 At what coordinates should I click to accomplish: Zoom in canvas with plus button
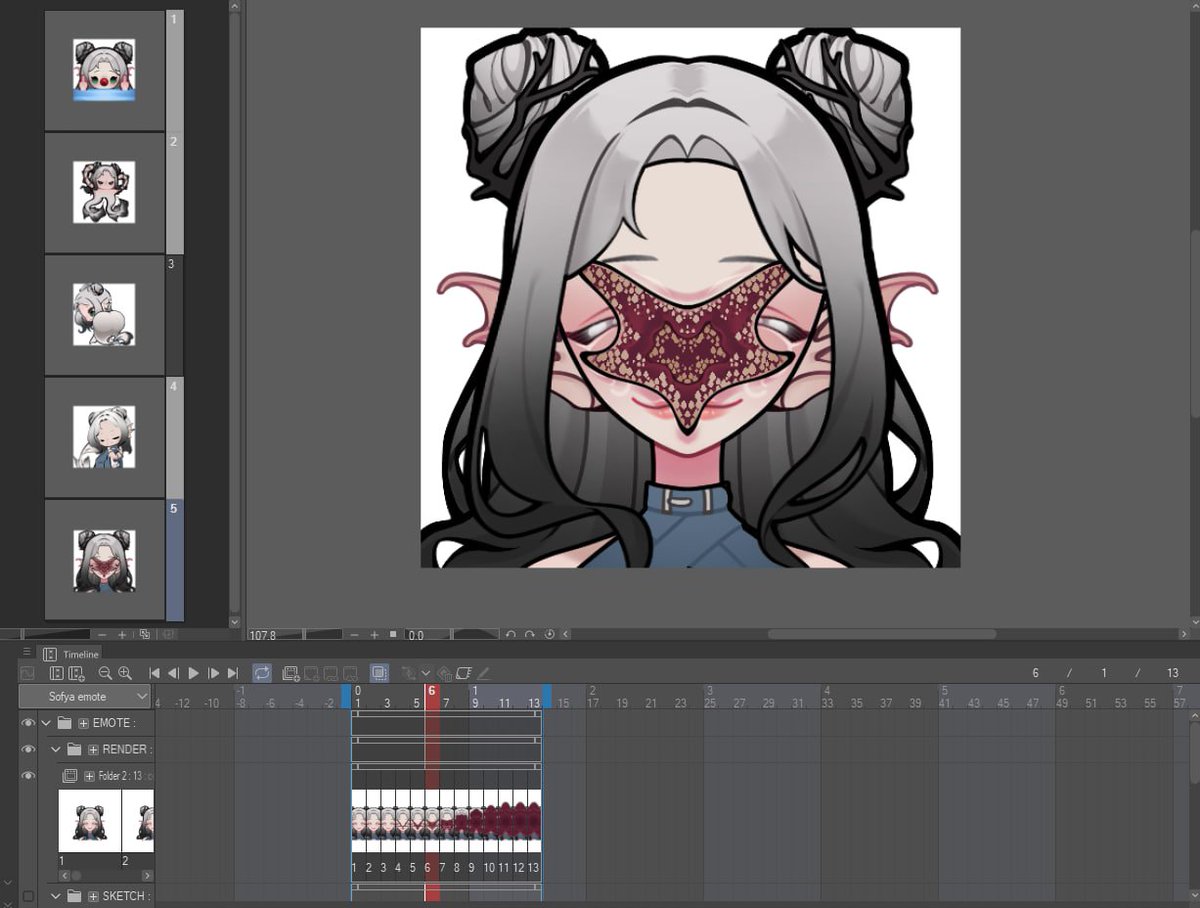pyautogui.click(x=374, y=635)
